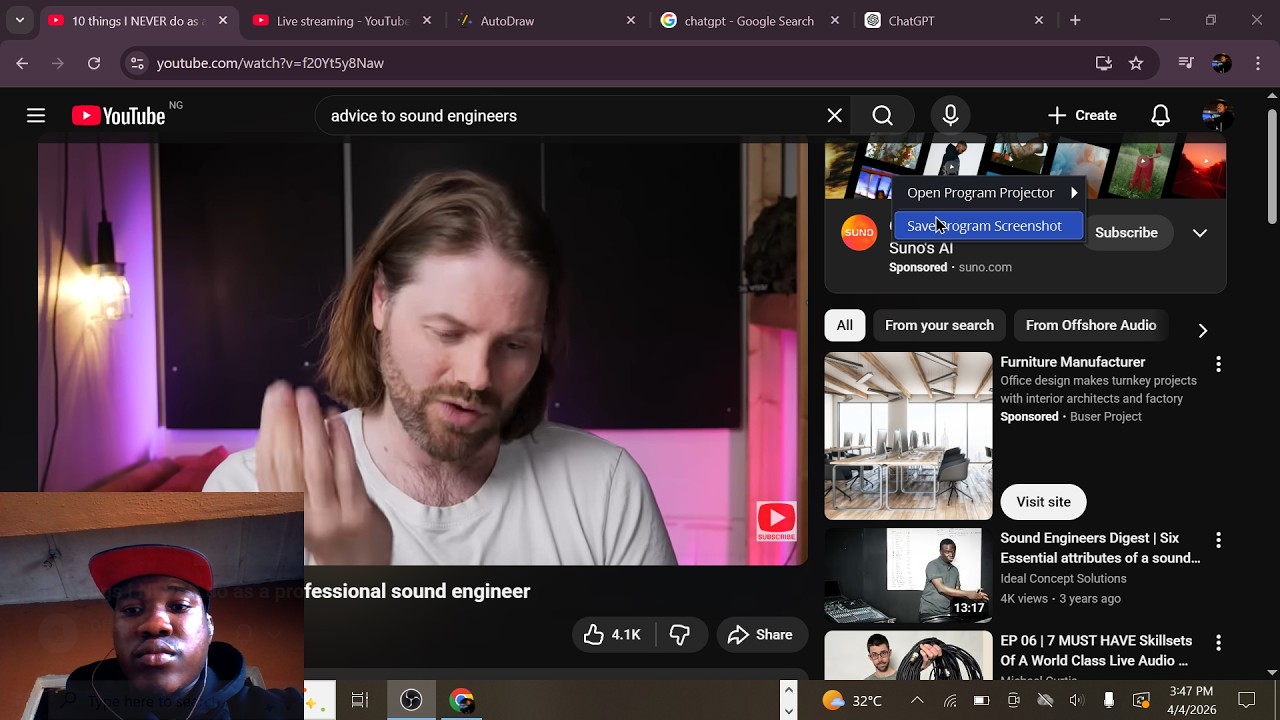Close the AutoDraw tab
The image size is (1280, 720).
631,20
